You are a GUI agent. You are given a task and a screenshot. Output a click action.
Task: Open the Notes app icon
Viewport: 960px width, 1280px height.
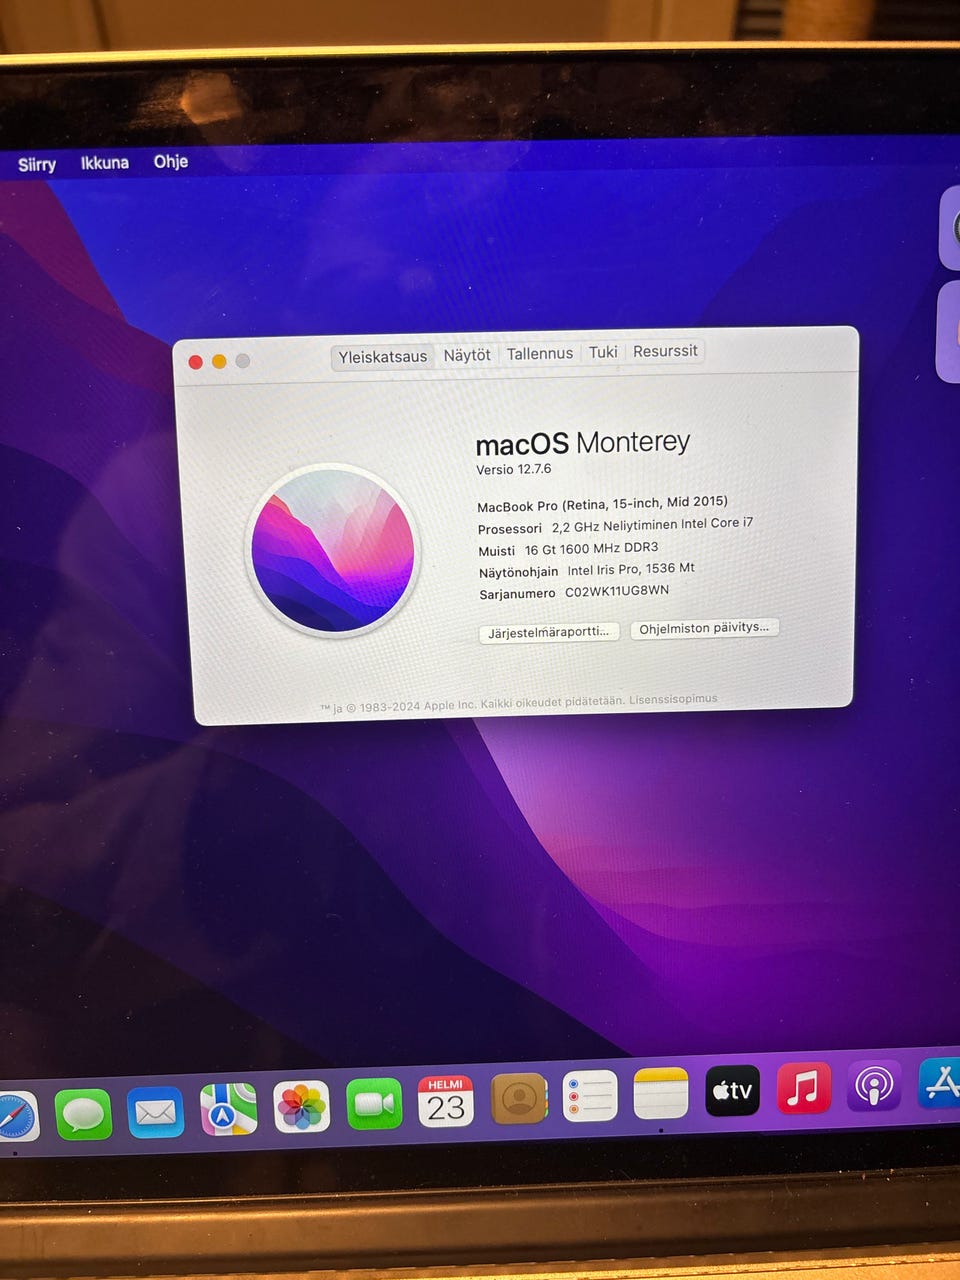pos(661,1093)
